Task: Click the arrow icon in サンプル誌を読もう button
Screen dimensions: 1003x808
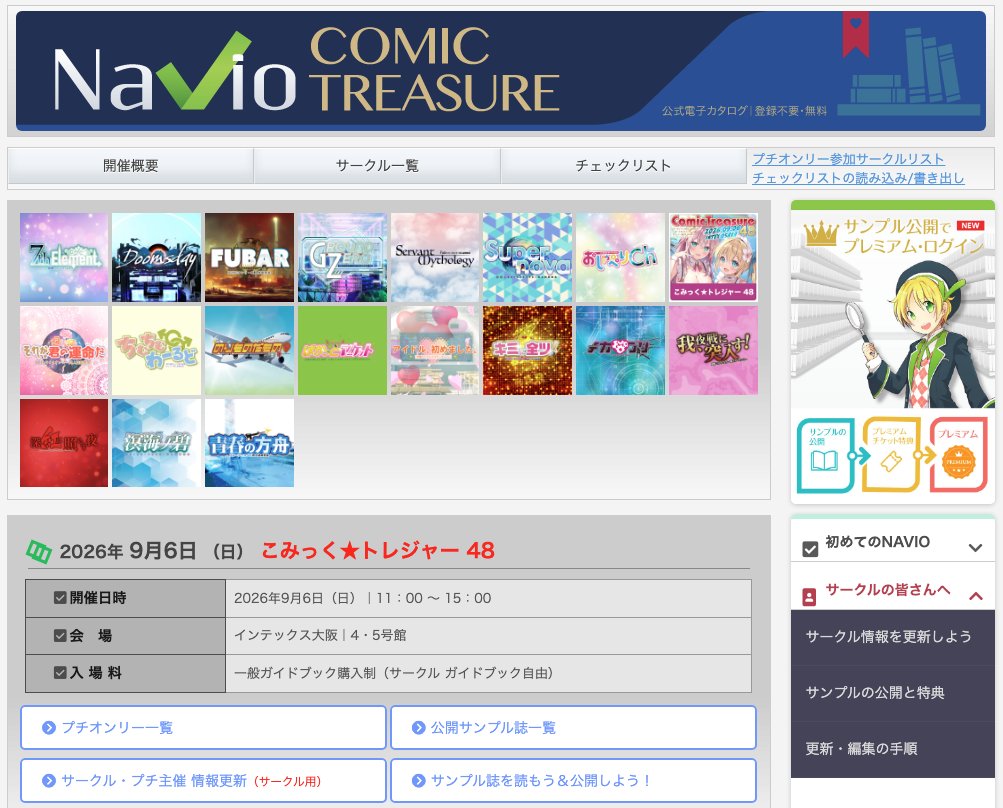Action: [418, 780]
